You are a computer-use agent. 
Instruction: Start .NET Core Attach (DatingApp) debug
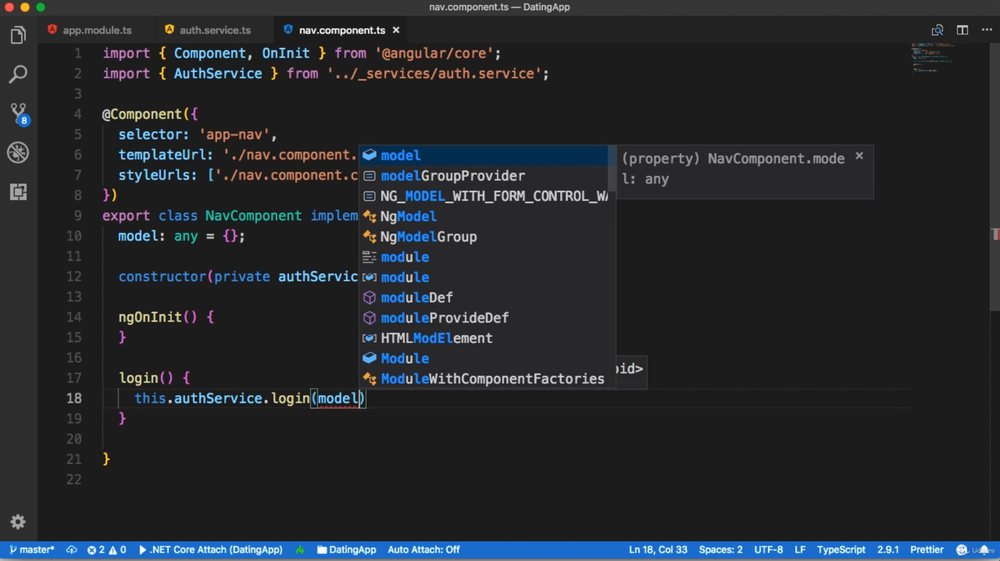coord(210,550)
